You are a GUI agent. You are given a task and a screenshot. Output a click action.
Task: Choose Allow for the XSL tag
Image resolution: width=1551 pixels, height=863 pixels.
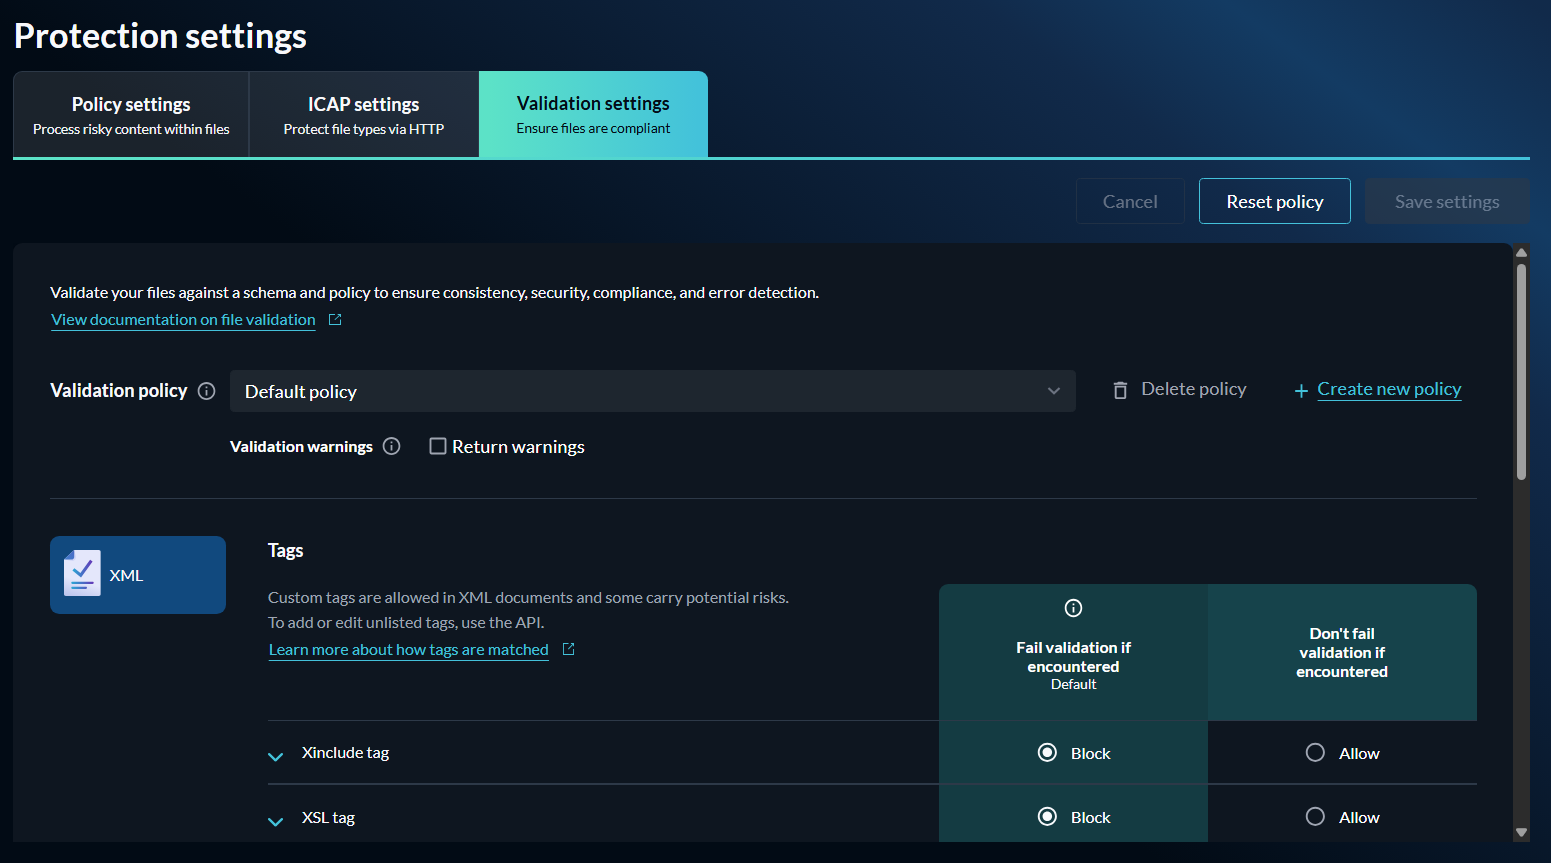(1315, 816)
